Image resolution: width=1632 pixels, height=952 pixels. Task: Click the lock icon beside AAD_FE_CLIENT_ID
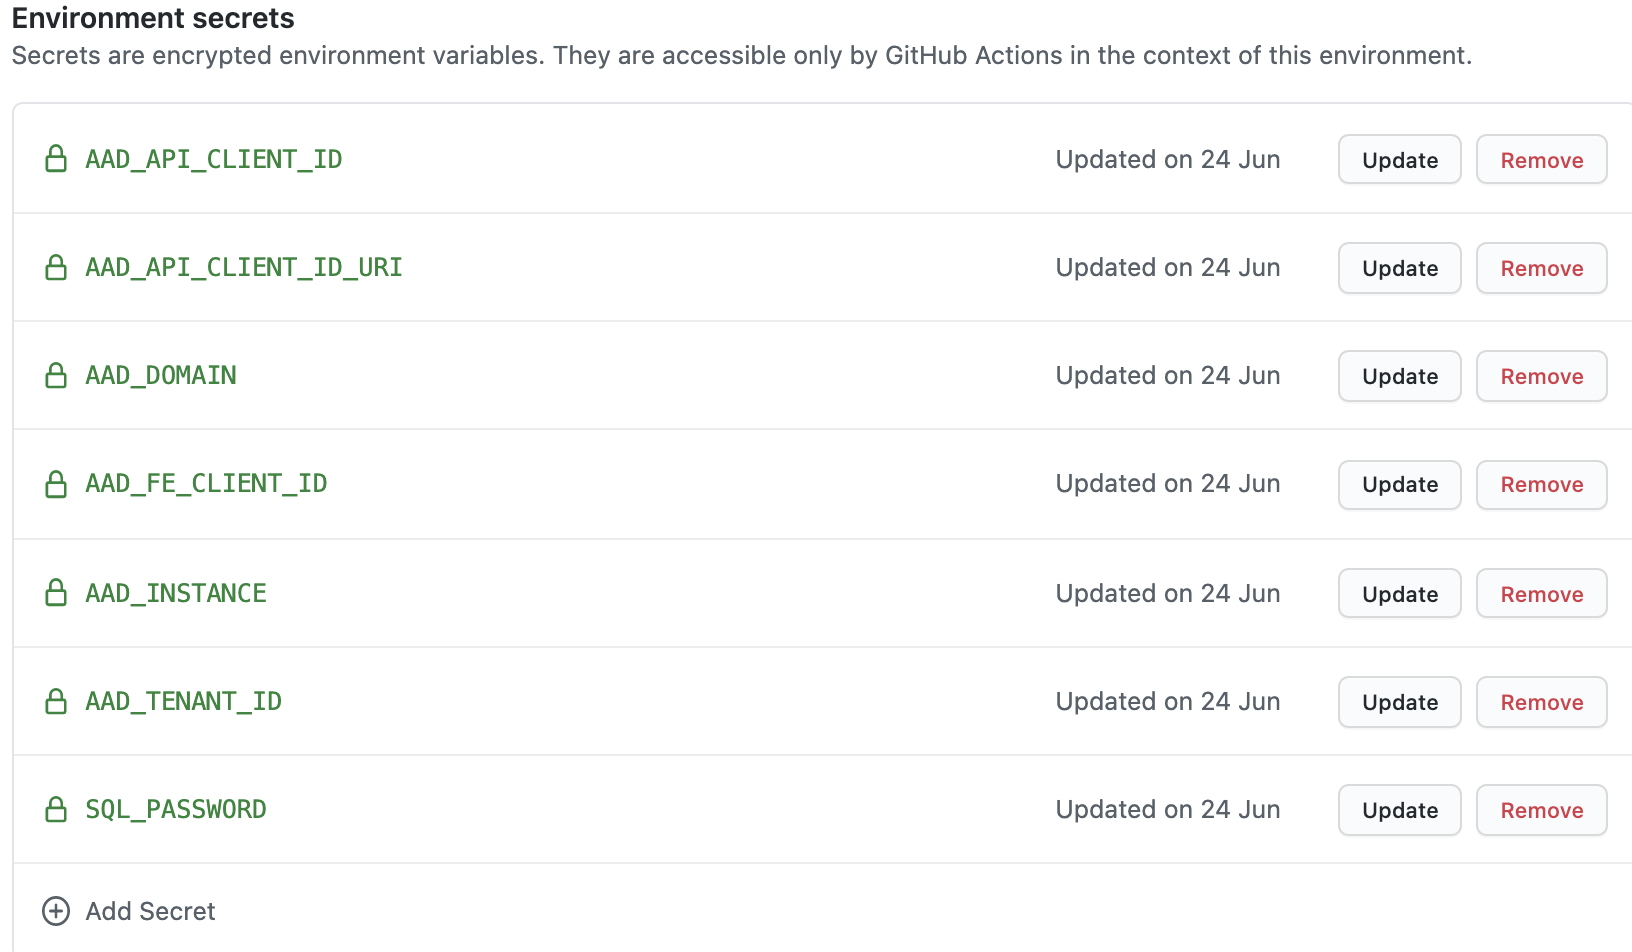(55, 484)
